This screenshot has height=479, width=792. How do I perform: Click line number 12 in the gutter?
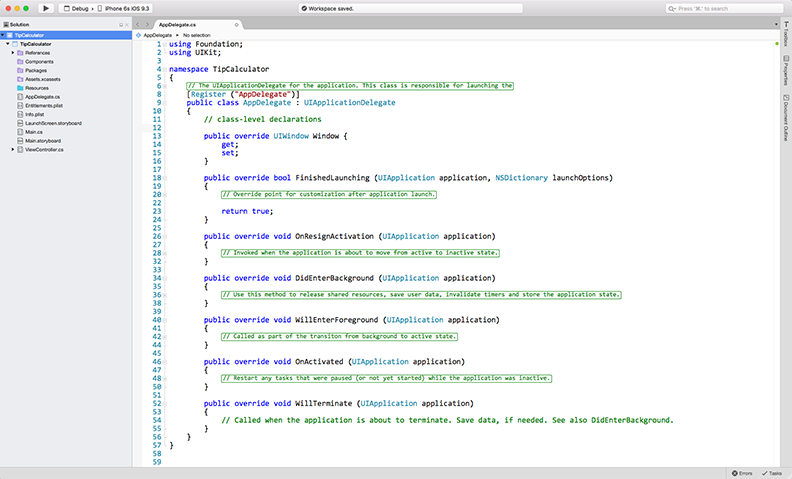(x=157, y=128)
